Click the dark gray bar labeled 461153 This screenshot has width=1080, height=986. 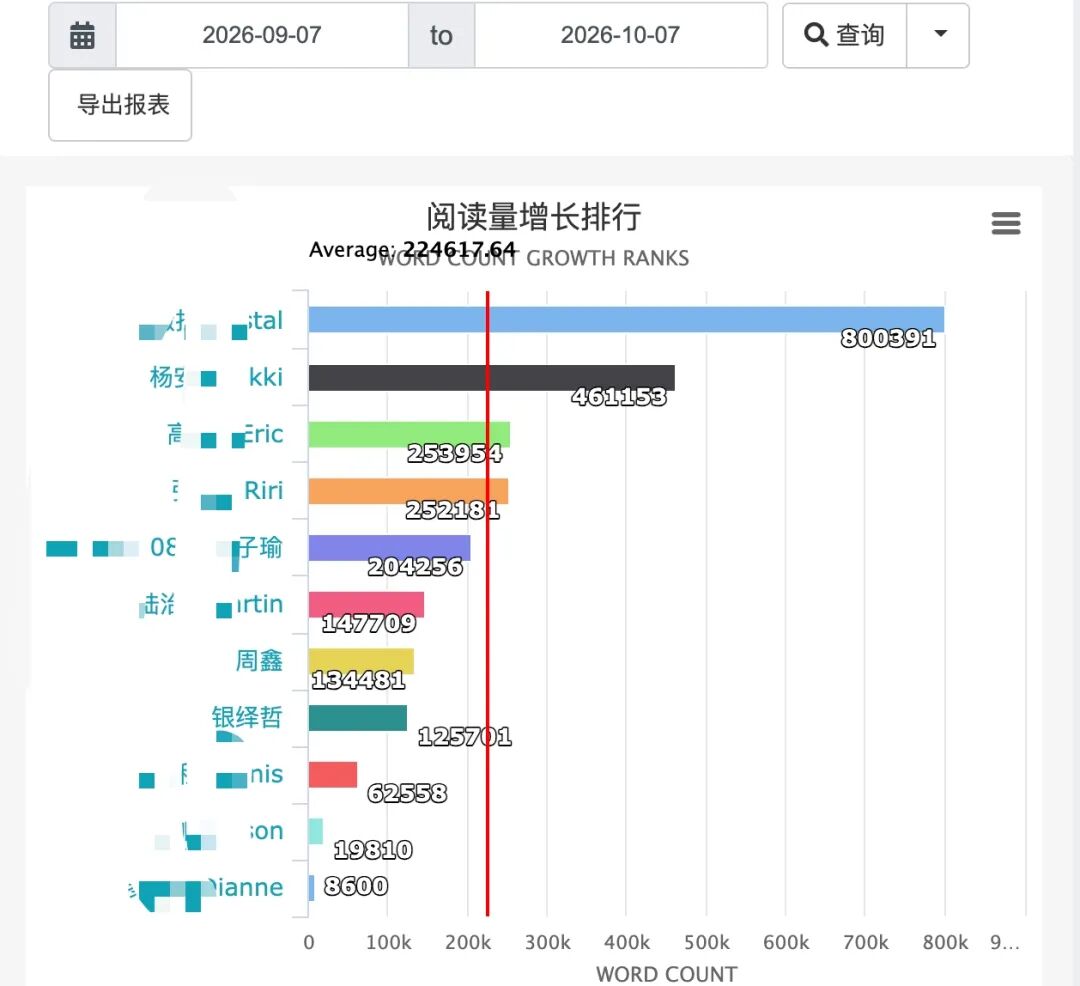pos(492,378)
